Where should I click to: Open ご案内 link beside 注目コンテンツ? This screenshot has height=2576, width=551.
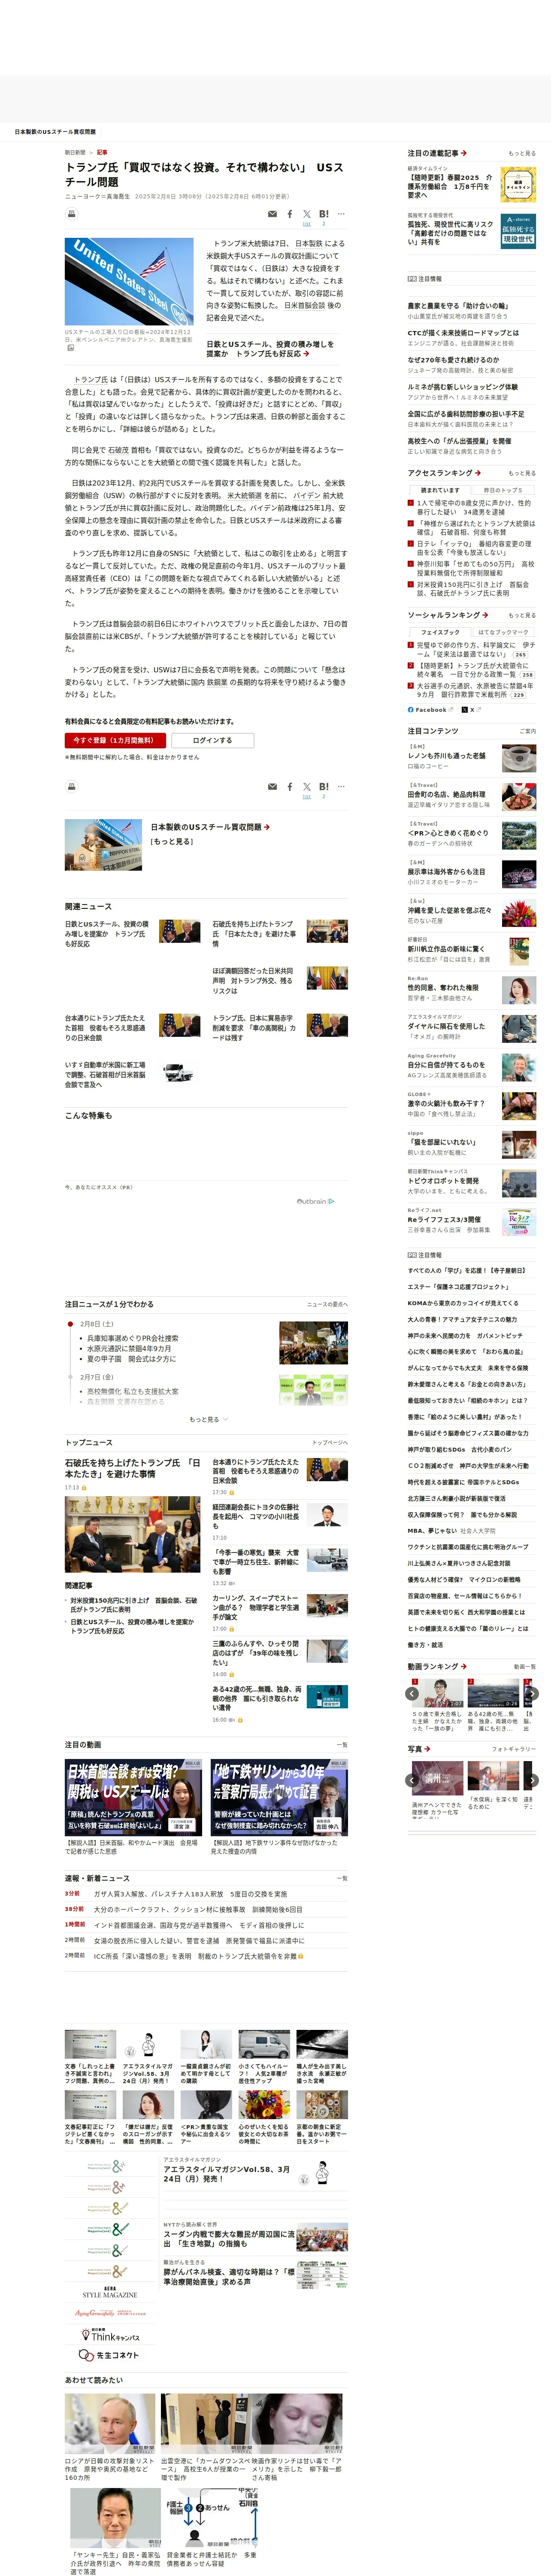click(528, 731)
